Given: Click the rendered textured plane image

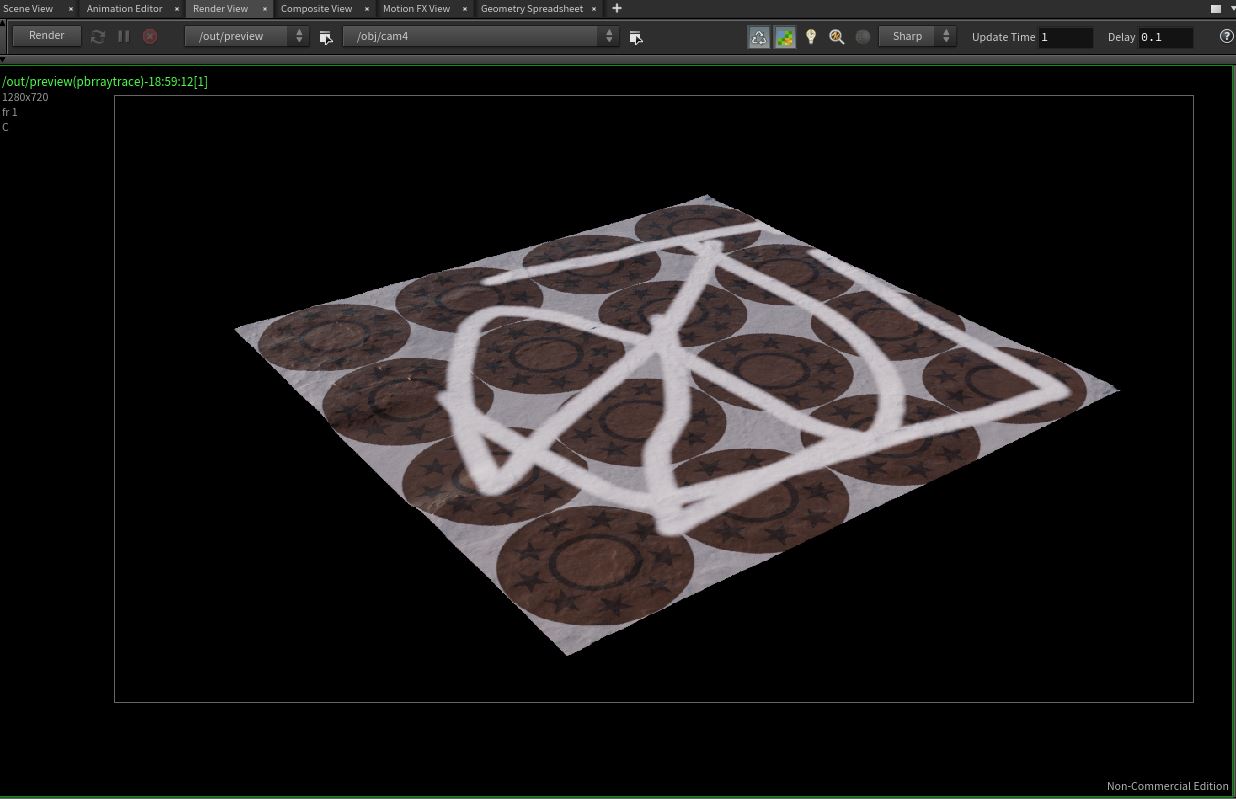Looking at the screenshot, I should (x=676, y=425).
